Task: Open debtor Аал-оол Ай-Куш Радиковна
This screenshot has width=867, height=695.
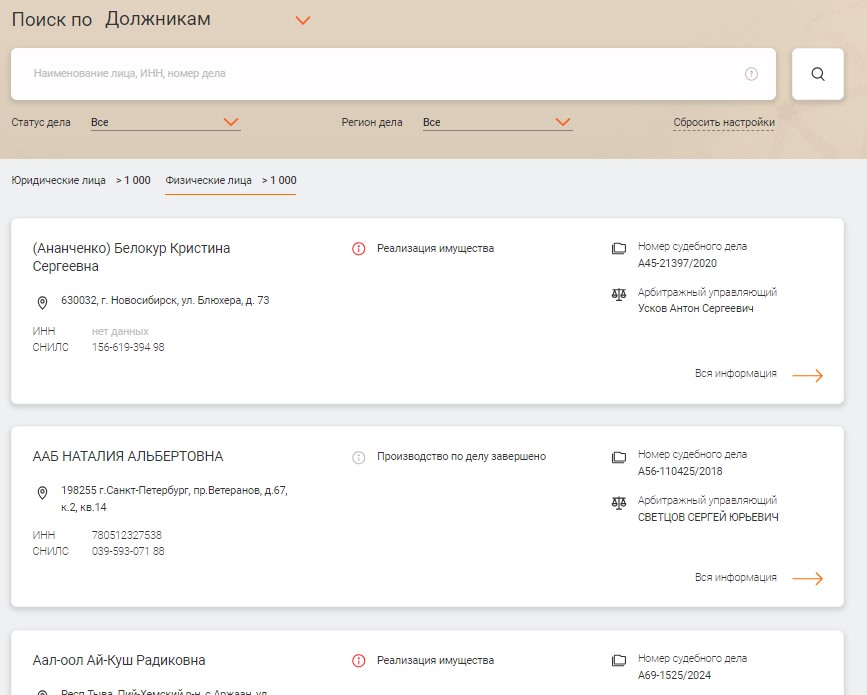Action: [x=119, y=660]
